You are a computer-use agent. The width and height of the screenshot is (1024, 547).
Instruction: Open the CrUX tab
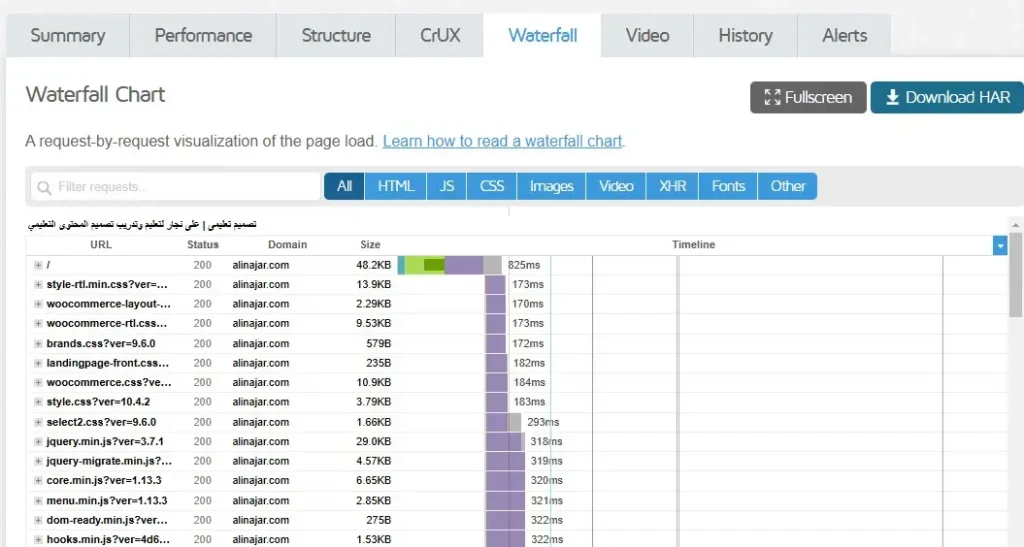[440, 36]
